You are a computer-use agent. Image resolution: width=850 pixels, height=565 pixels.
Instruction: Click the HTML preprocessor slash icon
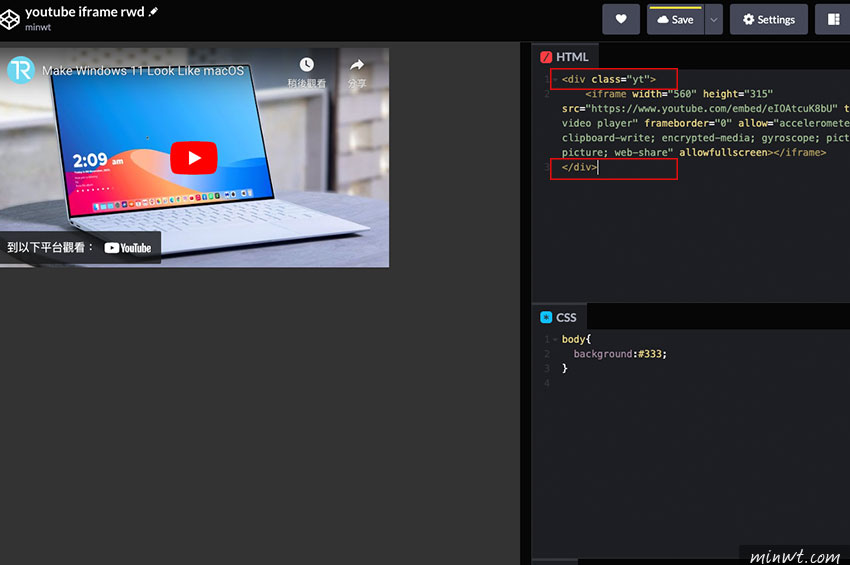click(546, 57)
